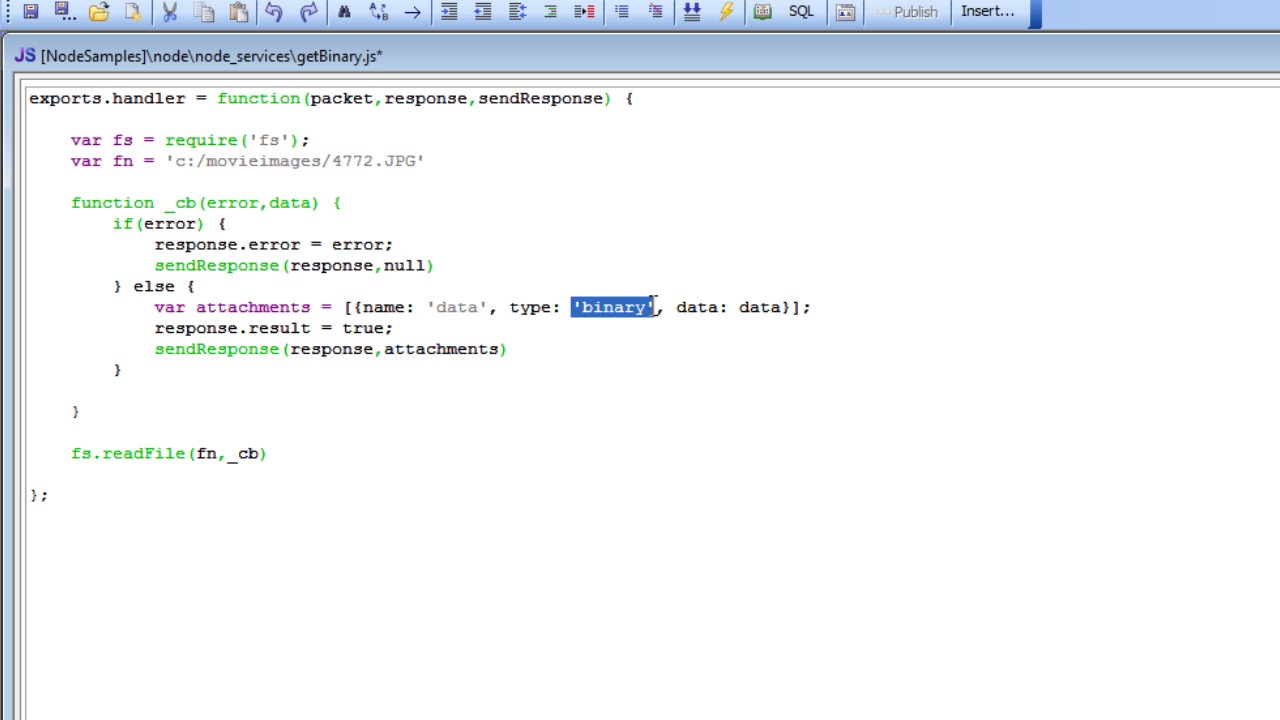Image resolution: width=1280 pixels, height=720 pixels.
Task: Click the lightning bolt run icon
Action: (x=726, y=12)
